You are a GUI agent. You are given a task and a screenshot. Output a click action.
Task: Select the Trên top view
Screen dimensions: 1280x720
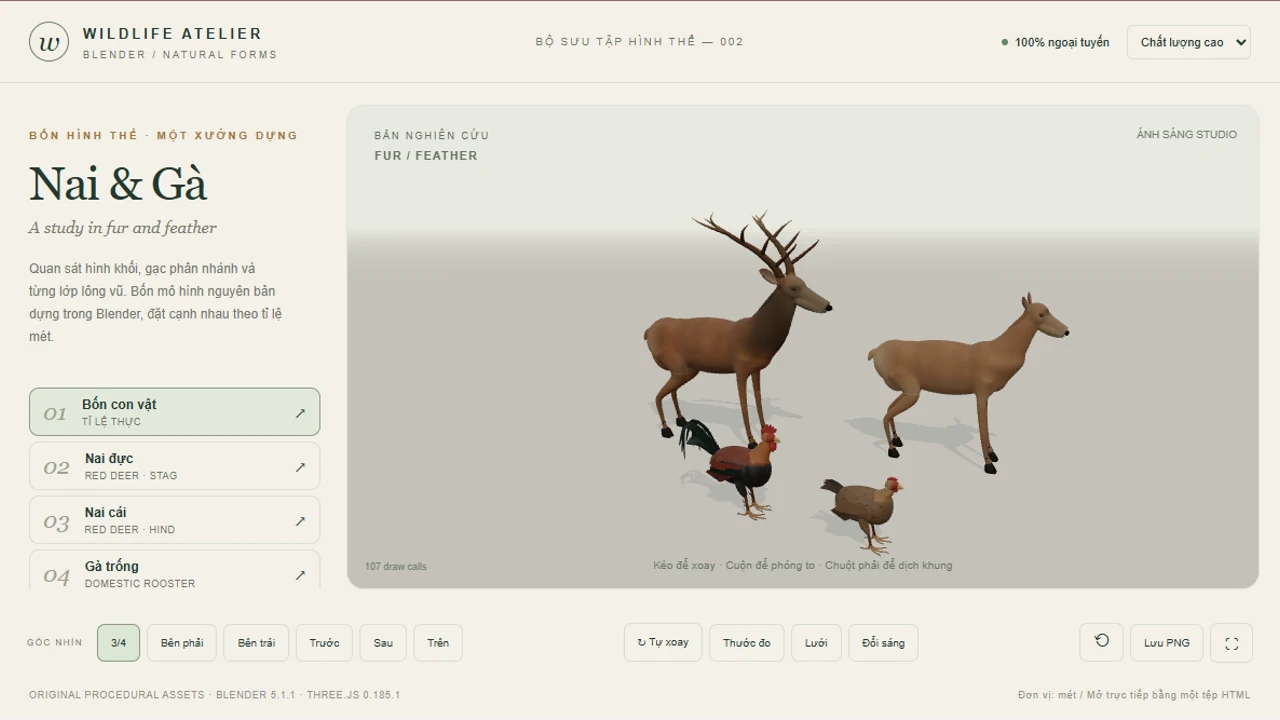(x=438, y=643)
